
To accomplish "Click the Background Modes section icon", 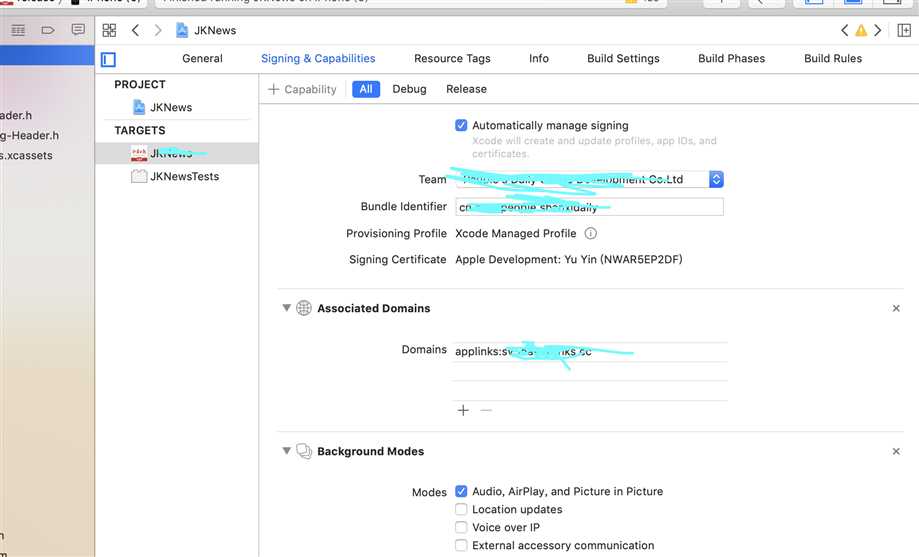I will [304, 451].
